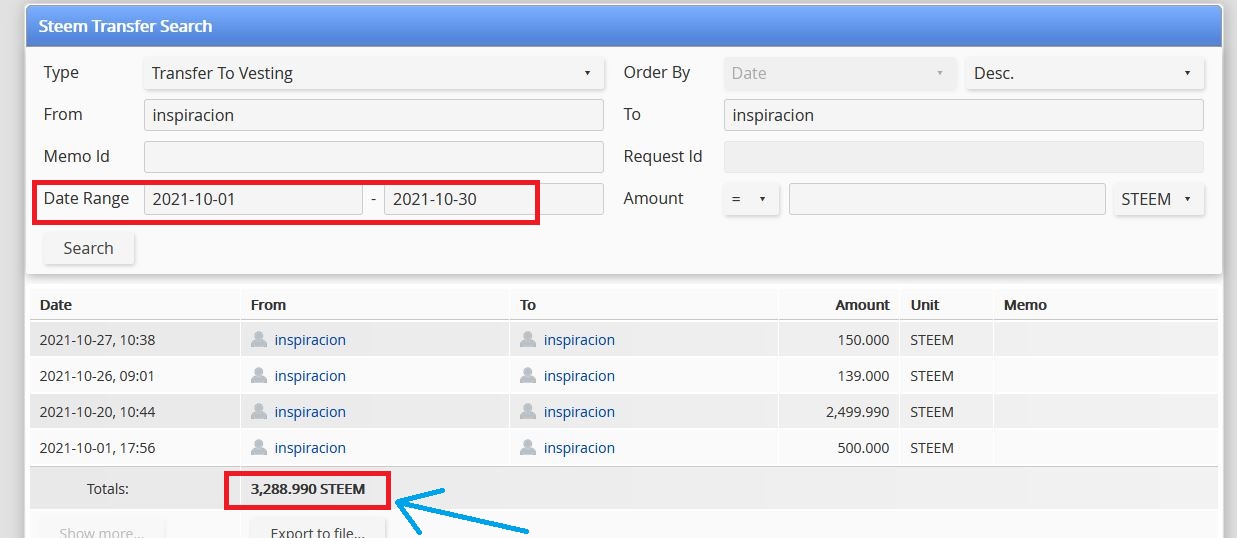Click the Unit column header
This screenshot has height=538, width=1237.
tap(925, 305)
